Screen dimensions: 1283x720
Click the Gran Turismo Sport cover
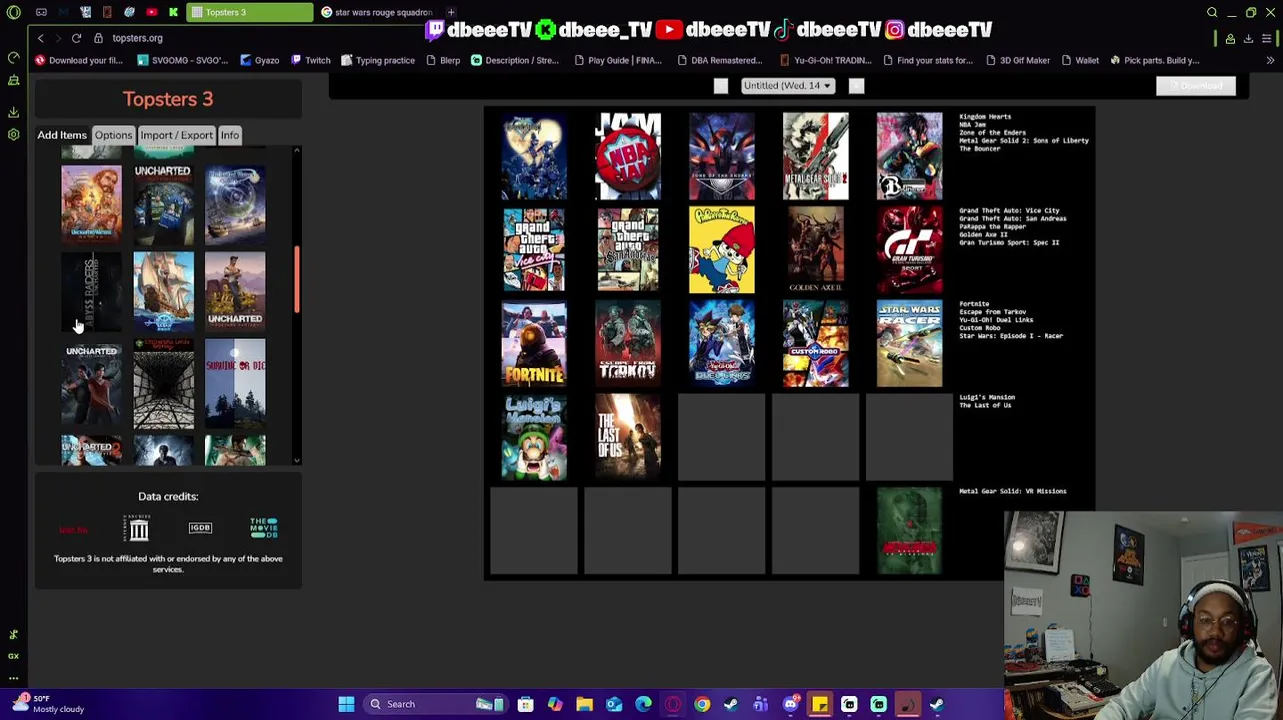[x=909, y=250]
